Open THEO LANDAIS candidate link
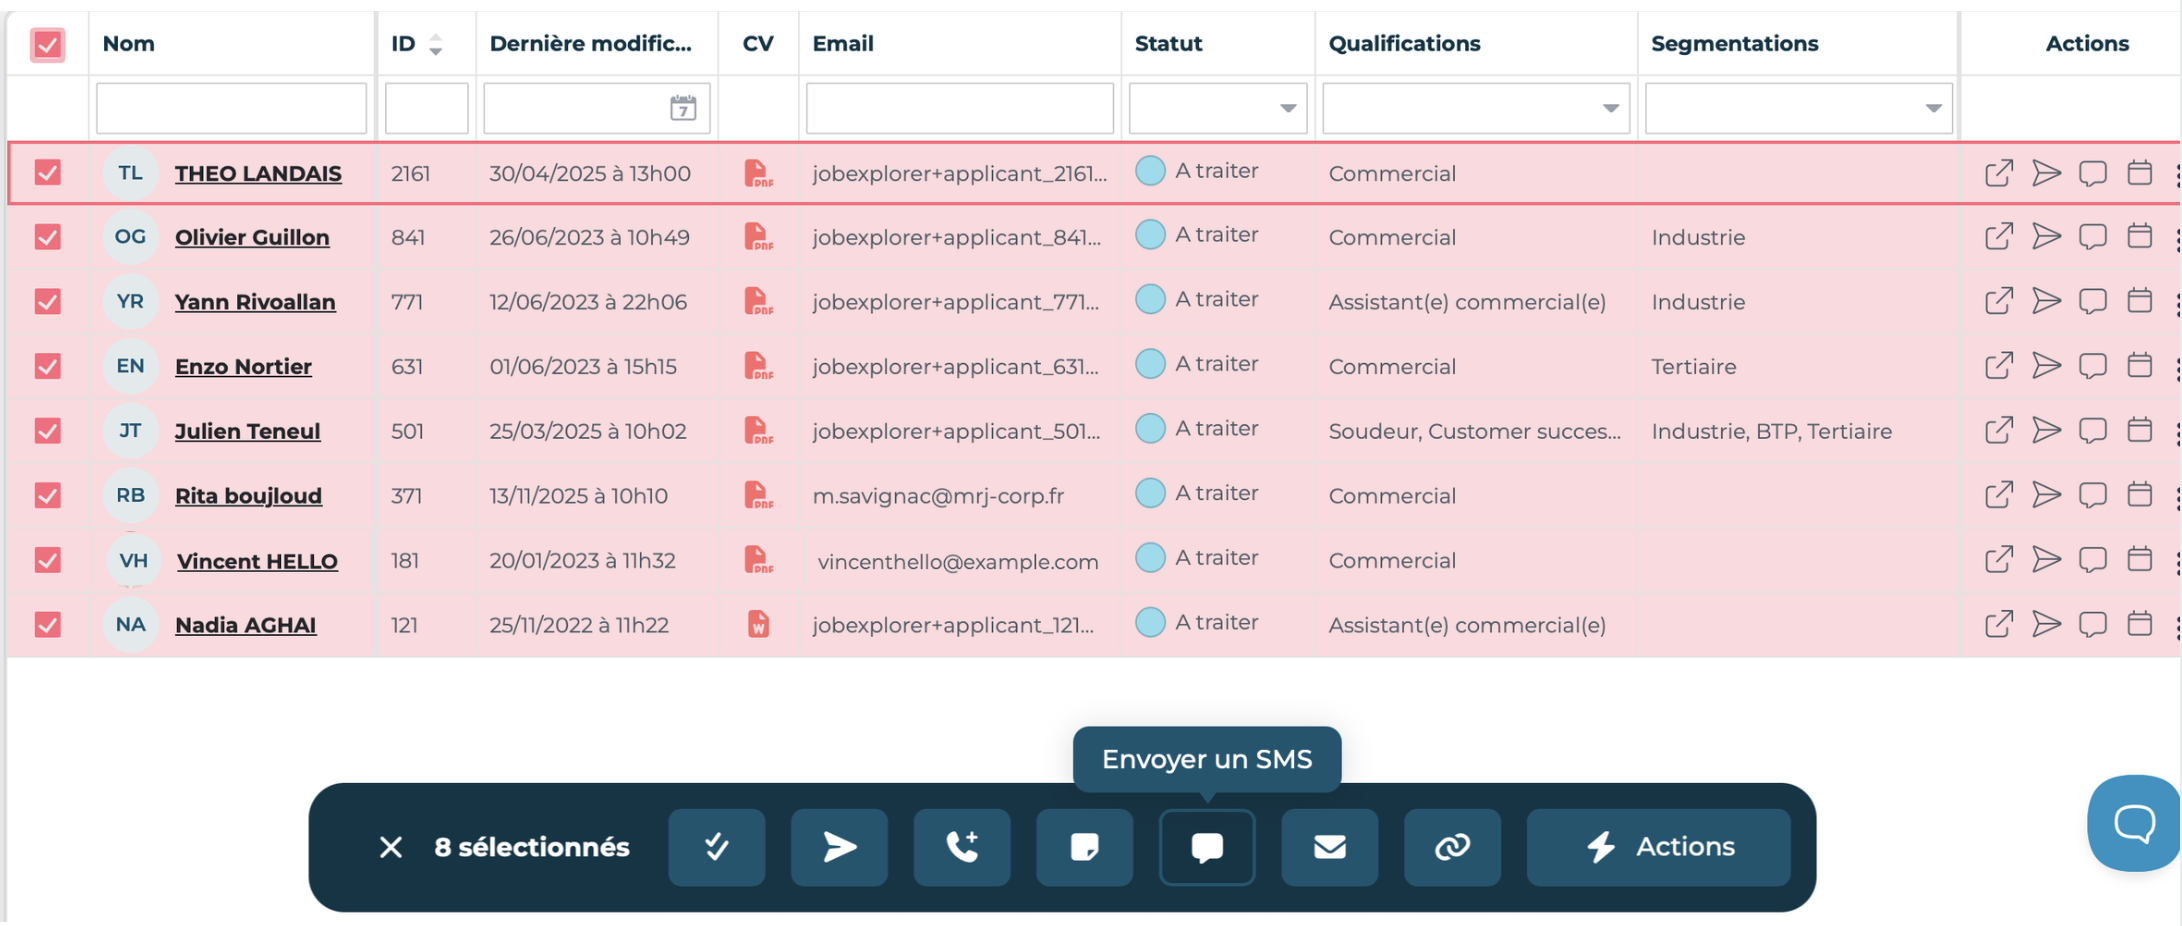Screen dimensions: 2182x926 pos(258,173)
